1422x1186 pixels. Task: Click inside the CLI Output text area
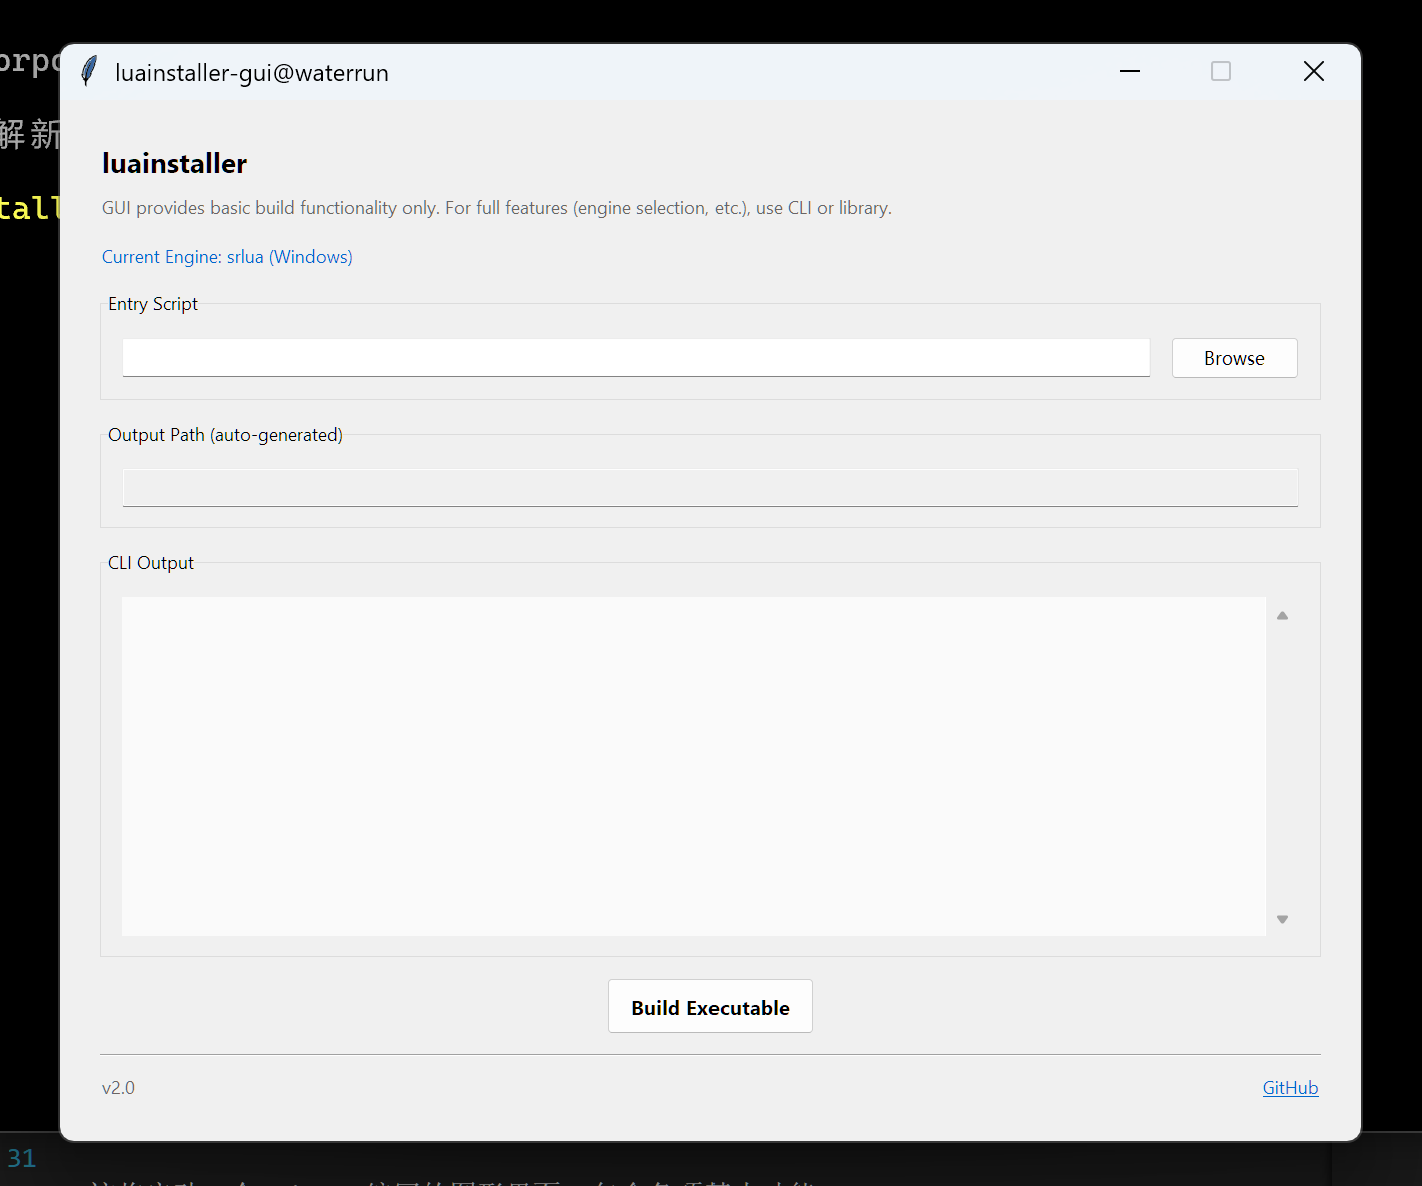click(694, 766)
